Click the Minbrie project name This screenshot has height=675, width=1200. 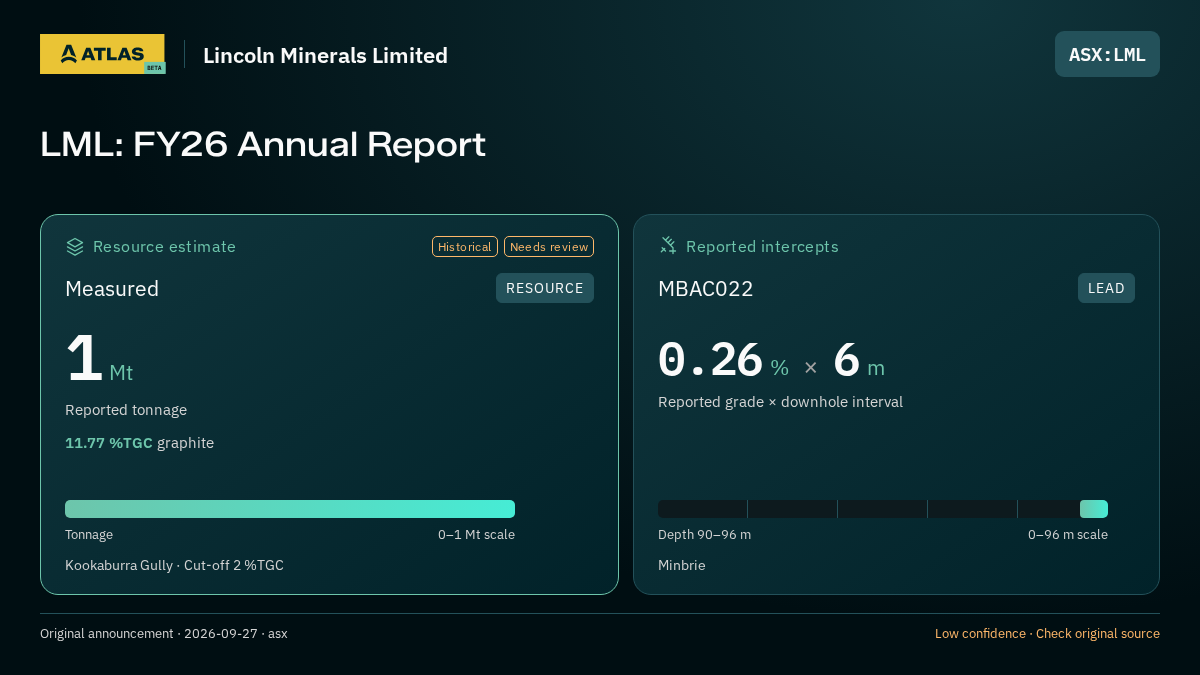[682, 565]
